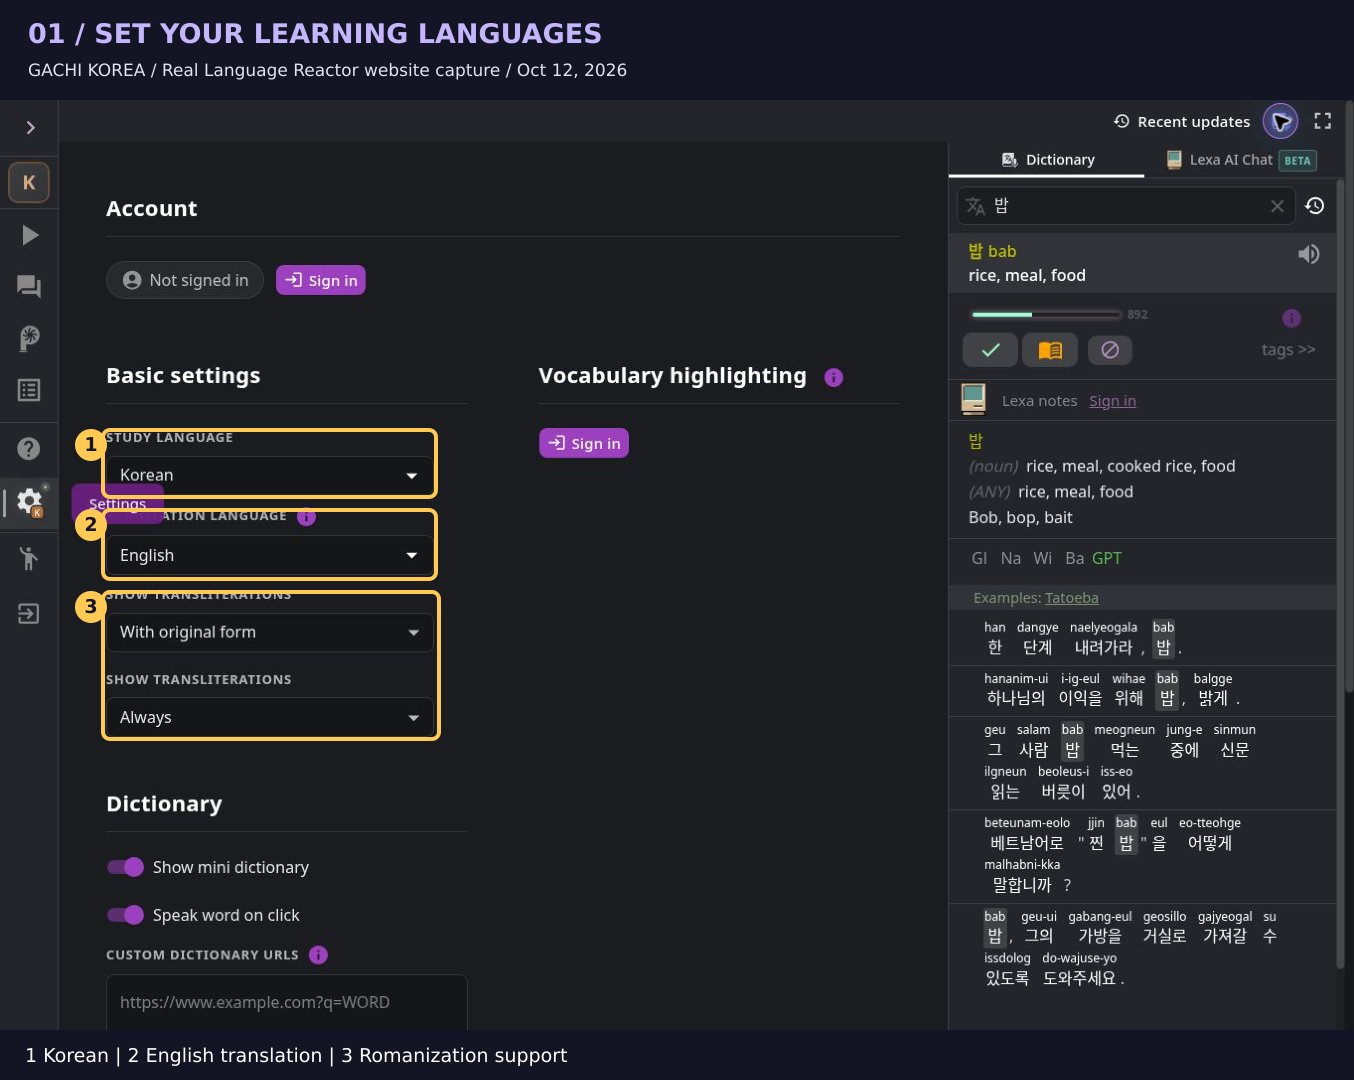1354x1080 pixels.
Task: Toggle Speak word on click switch
Action: 126,915
